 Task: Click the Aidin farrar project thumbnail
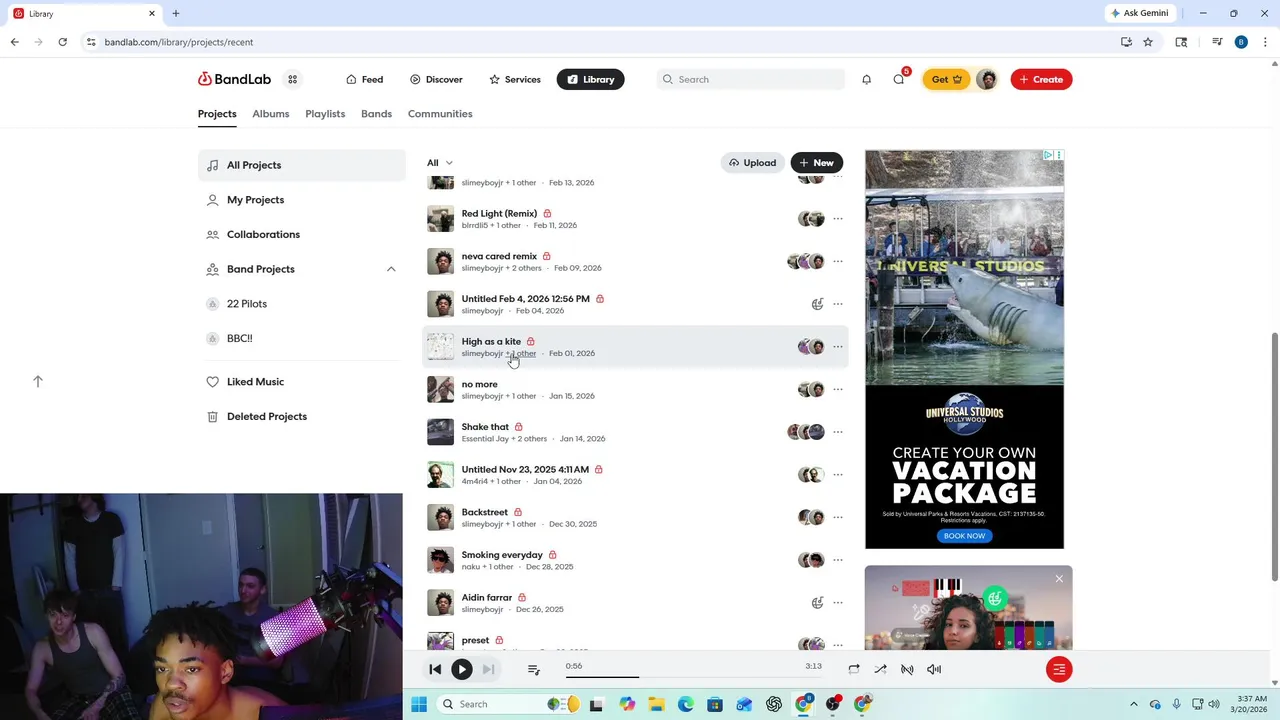coord(440,603)
